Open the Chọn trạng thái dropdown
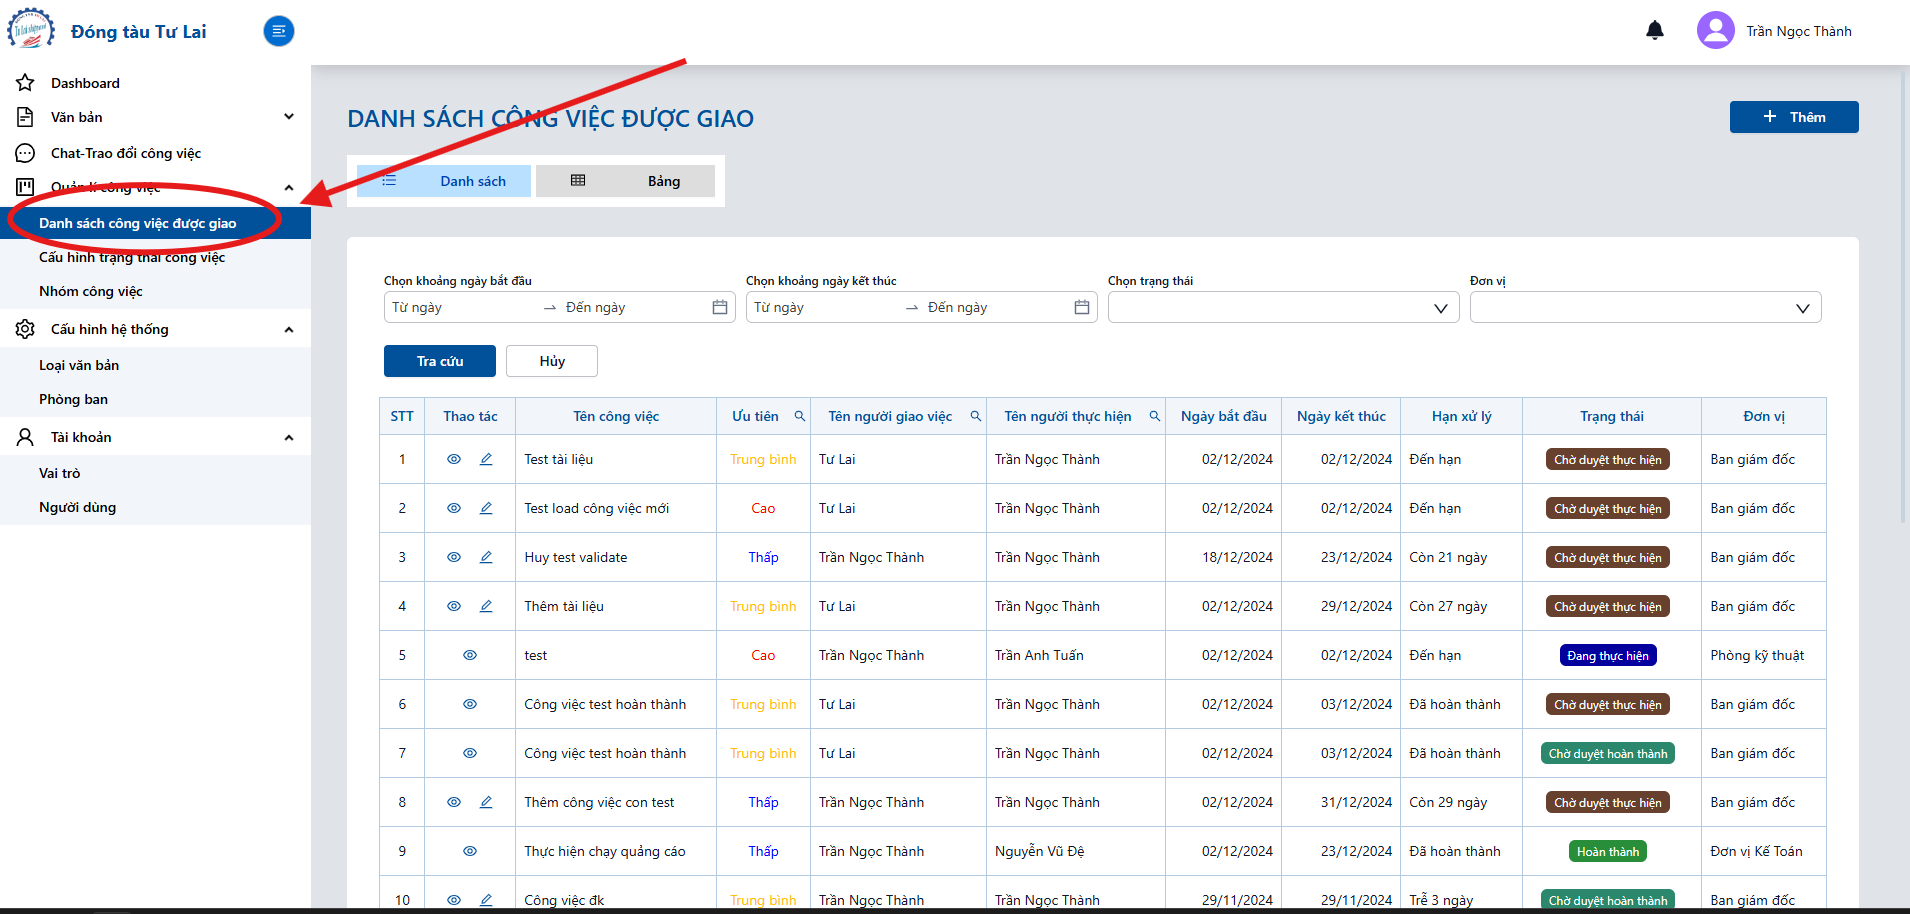This screenshot has width=1910, height=914. [1283, 307]
